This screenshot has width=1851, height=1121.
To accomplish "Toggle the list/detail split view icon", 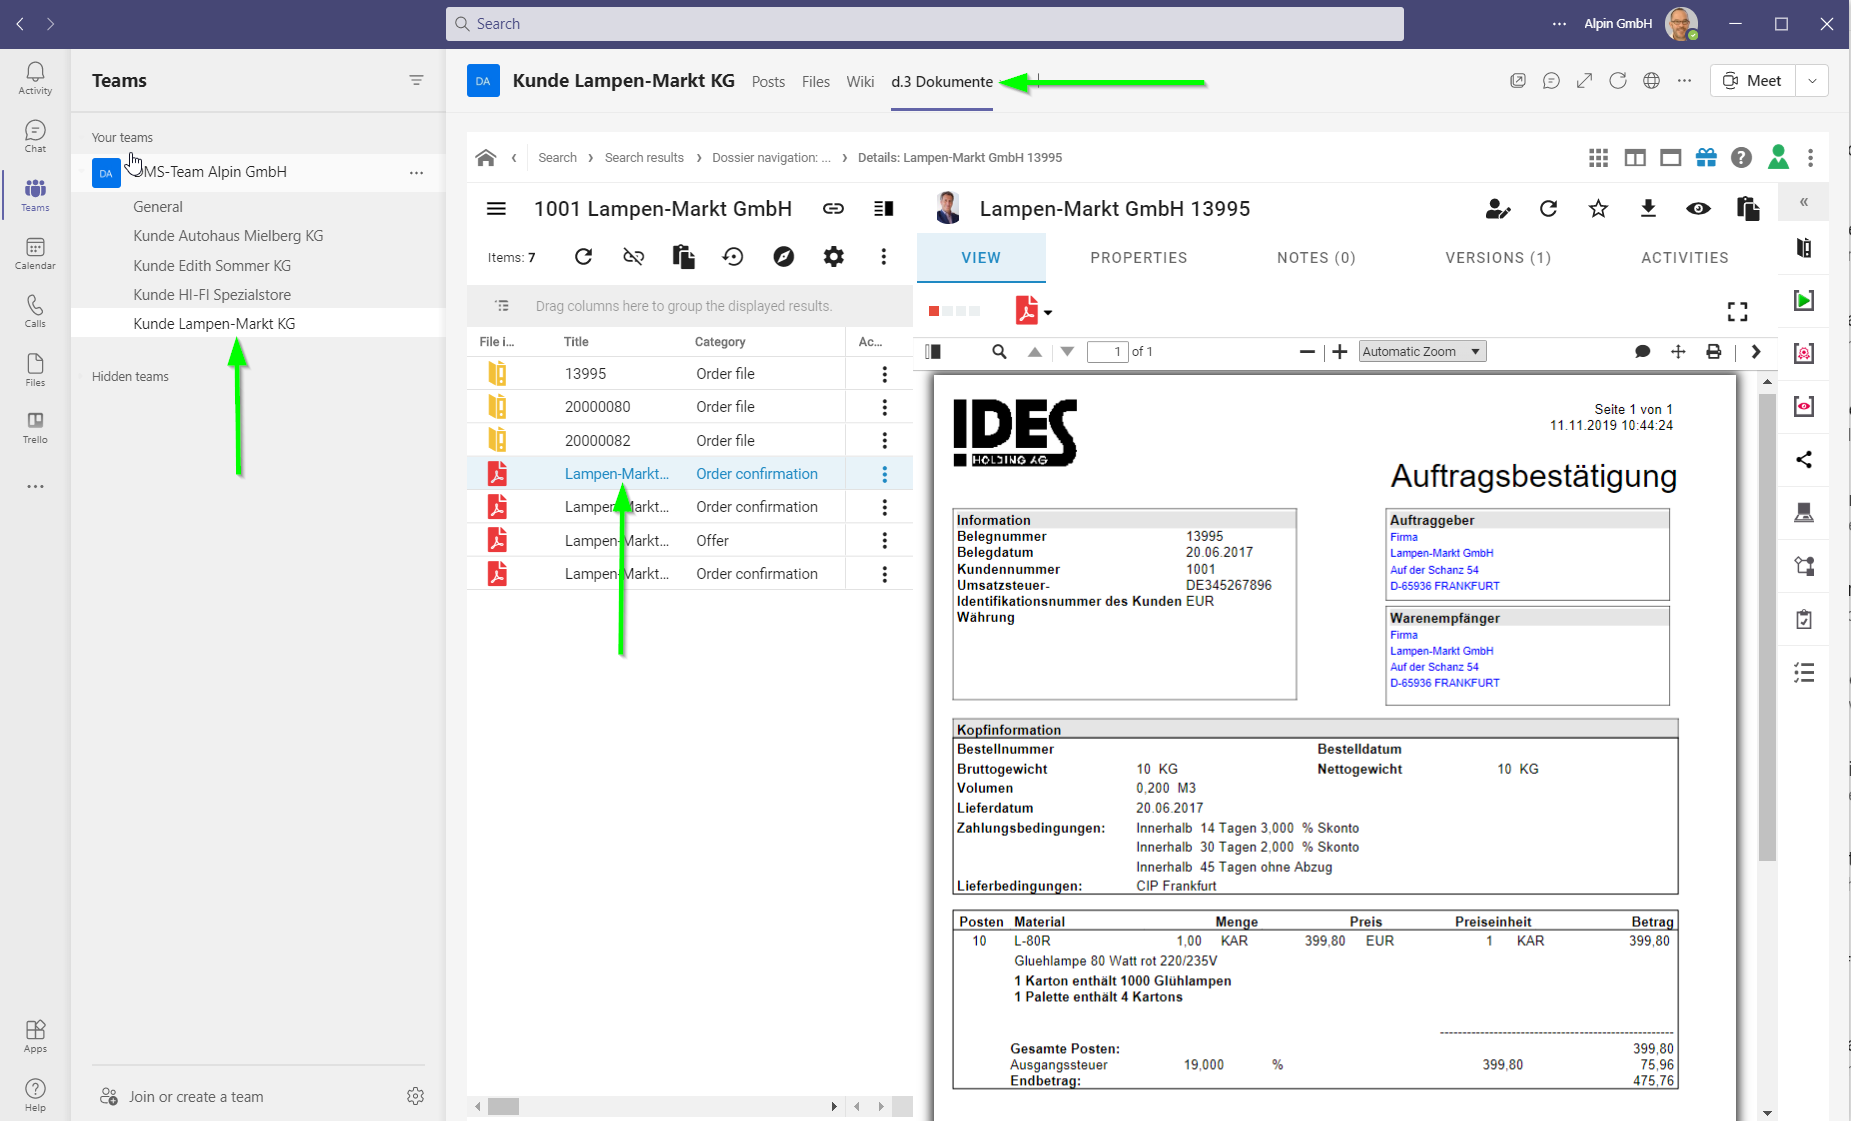I will pos(883,208).
